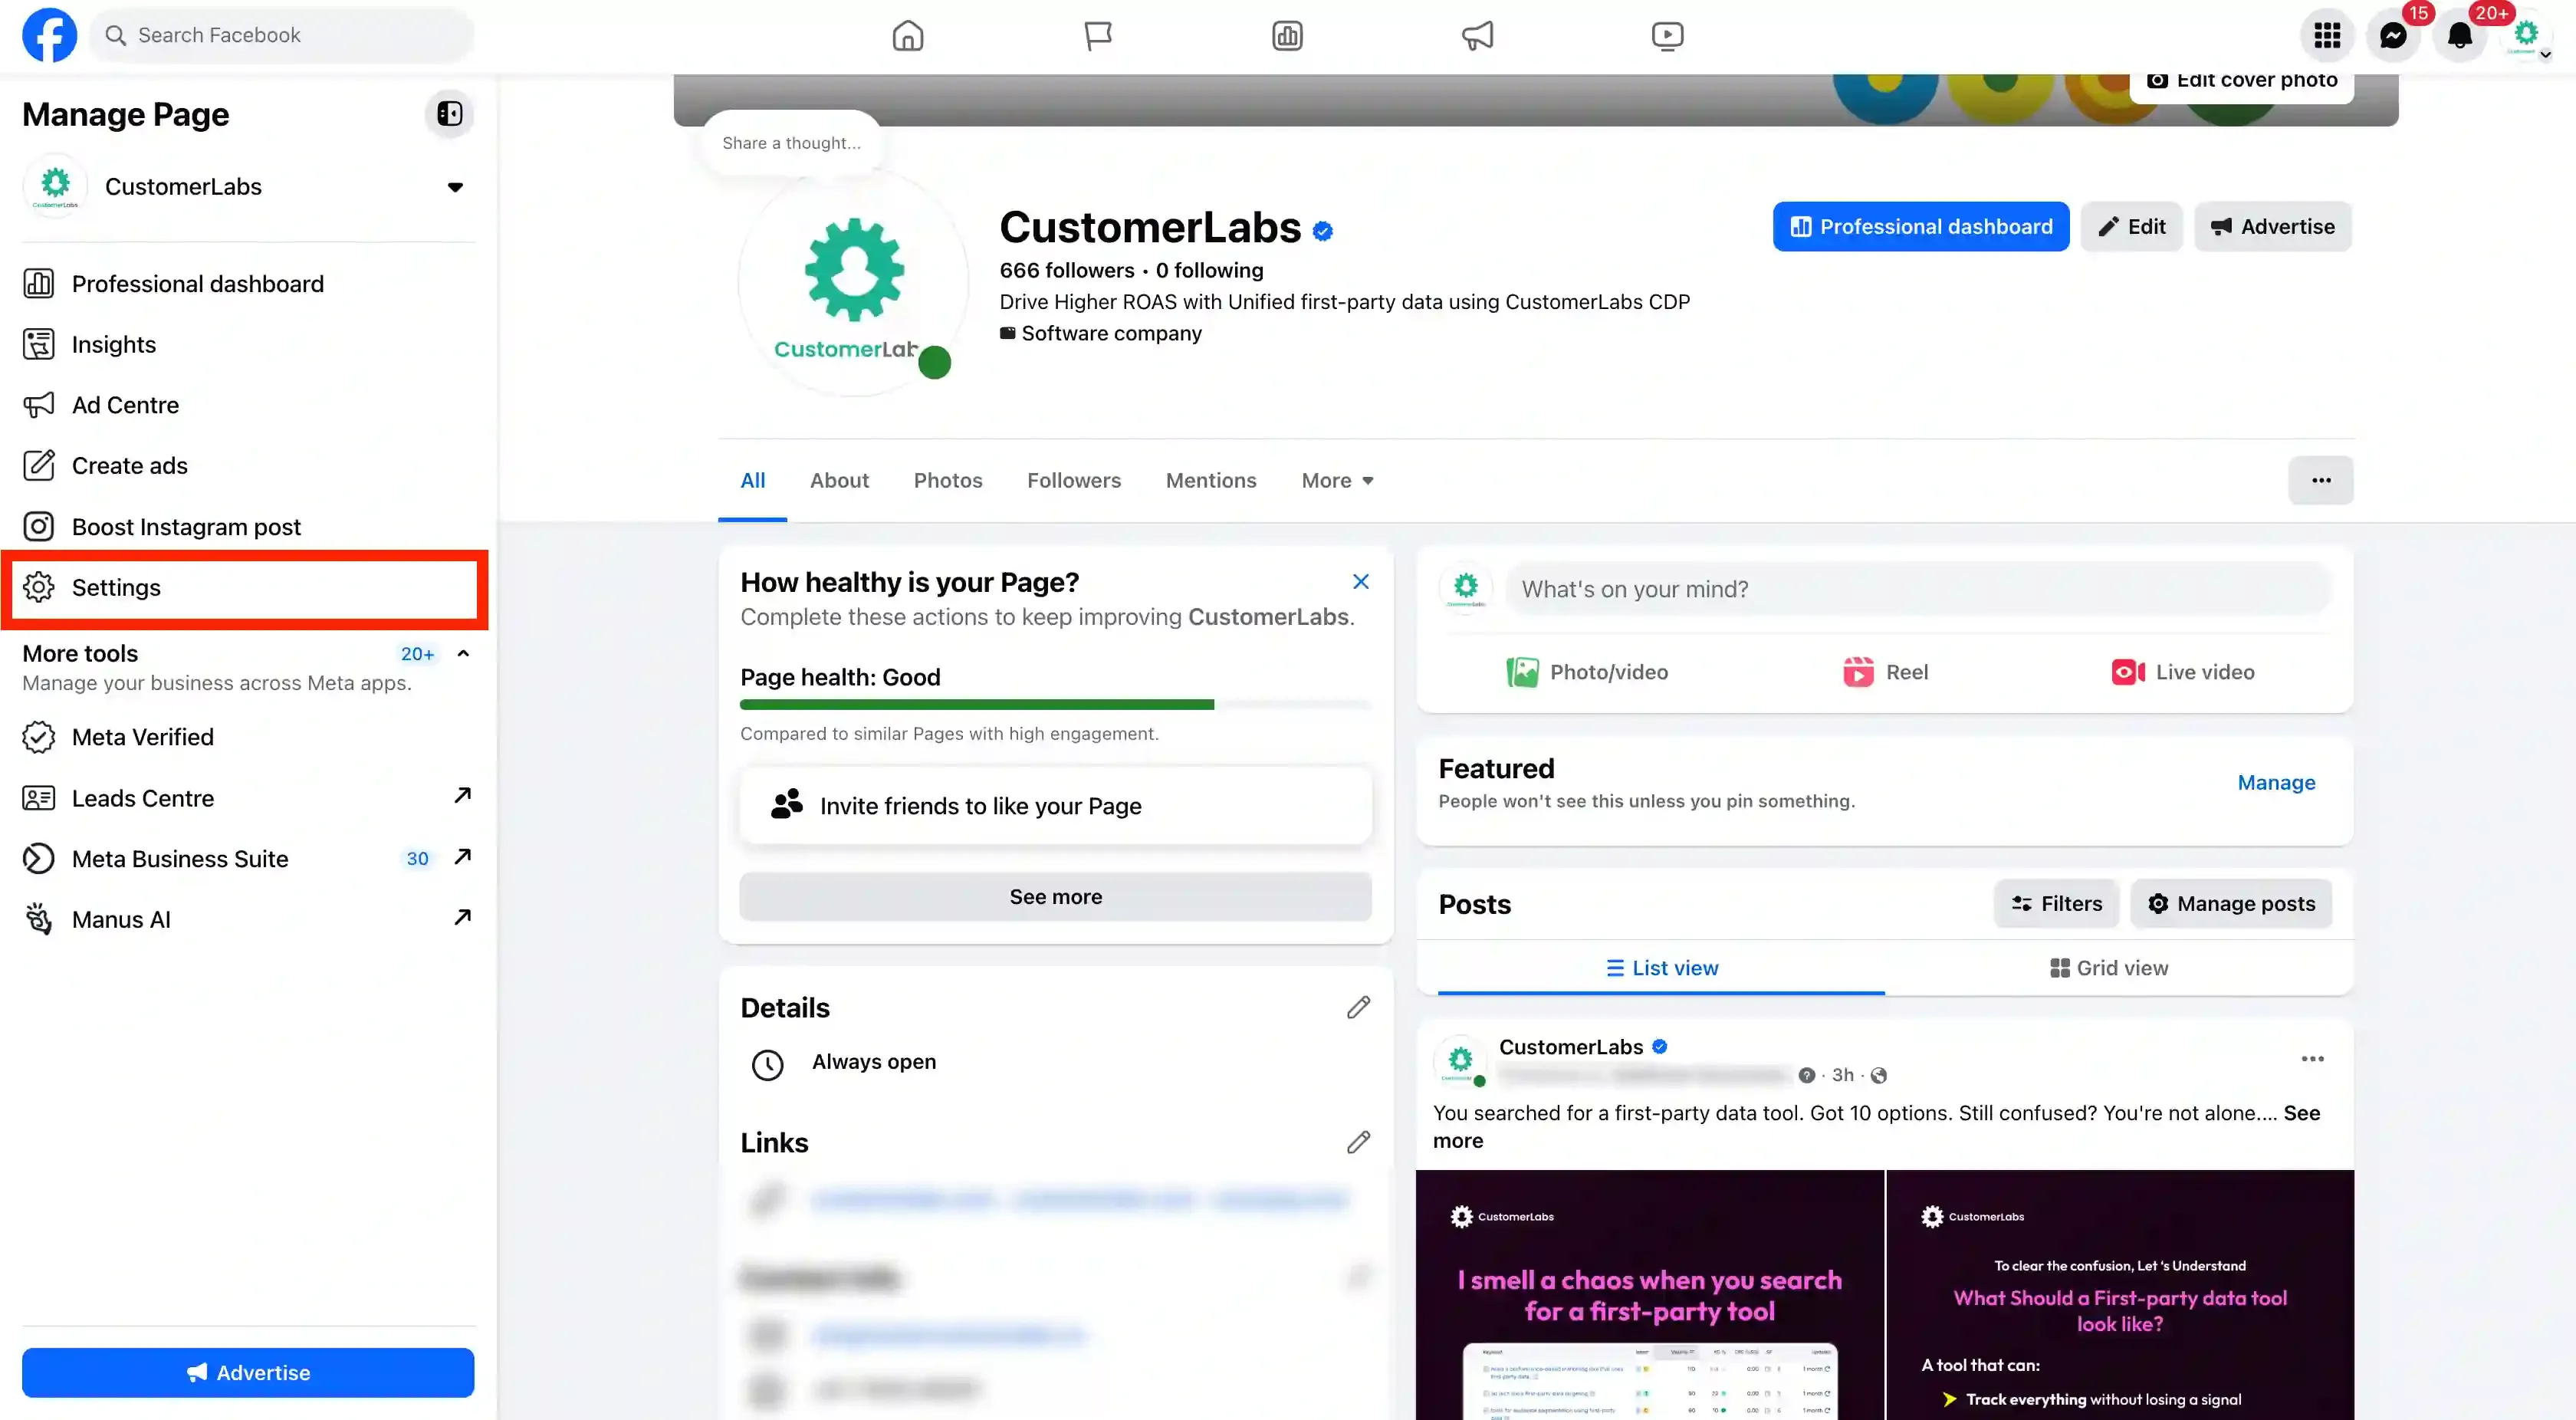
Task: Click Invite friends to like your Page
Action: tap(1055, 806)
